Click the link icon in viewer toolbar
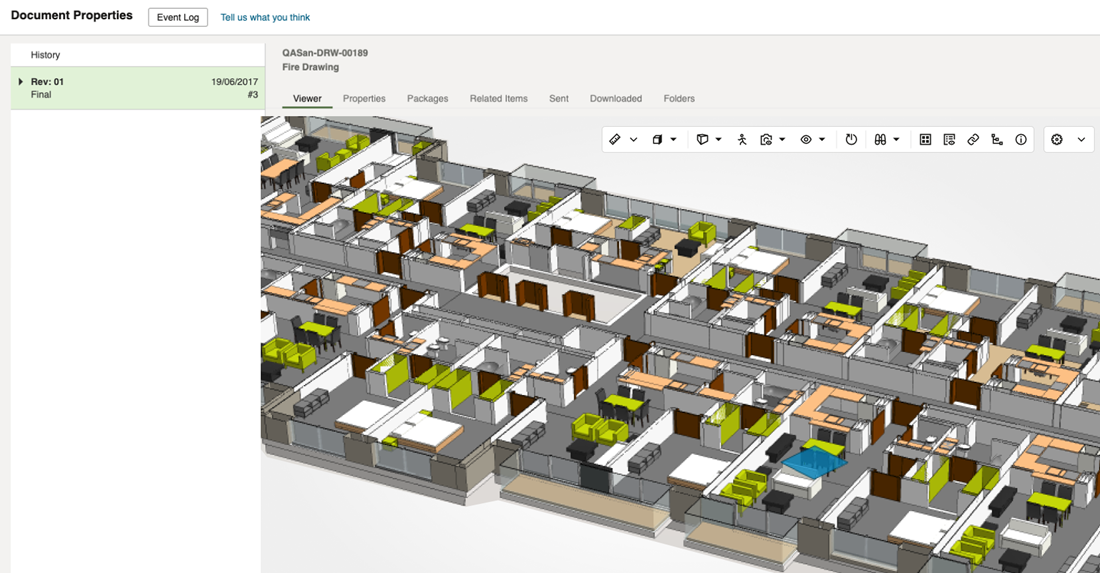Screen dimensions: 1100x573 [x=973, y=140]
